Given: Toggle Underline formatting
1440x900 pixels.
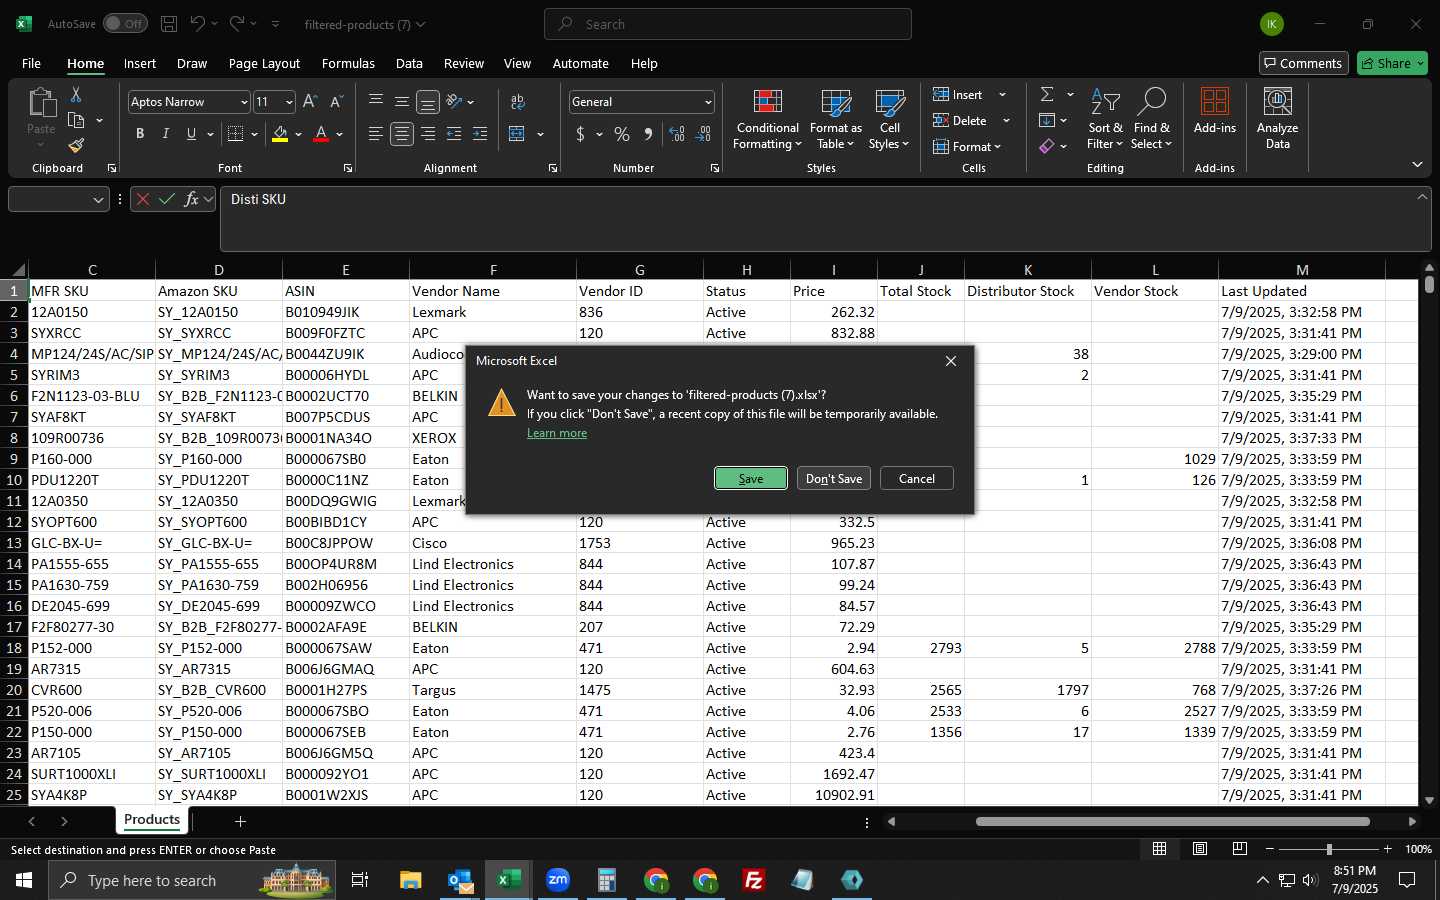Looking at the screenshot, I should coord(191,134).
